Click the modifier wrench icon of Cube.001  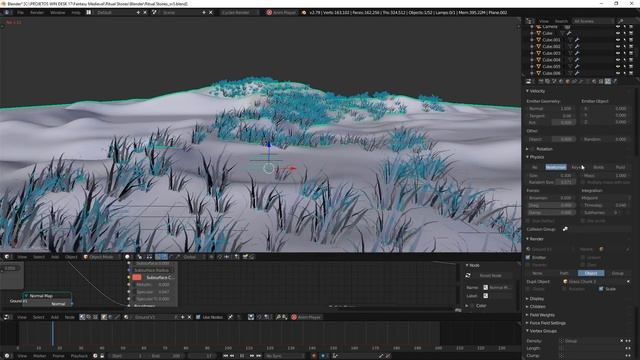577,40
